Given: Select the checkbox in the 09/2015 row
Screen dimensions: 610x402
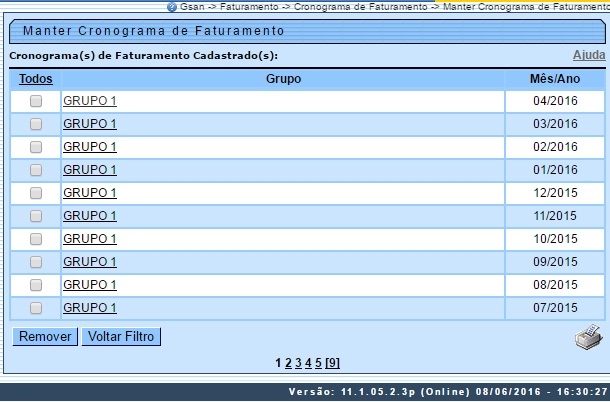Looking at the screenshot, I should (x=36, y=262).
